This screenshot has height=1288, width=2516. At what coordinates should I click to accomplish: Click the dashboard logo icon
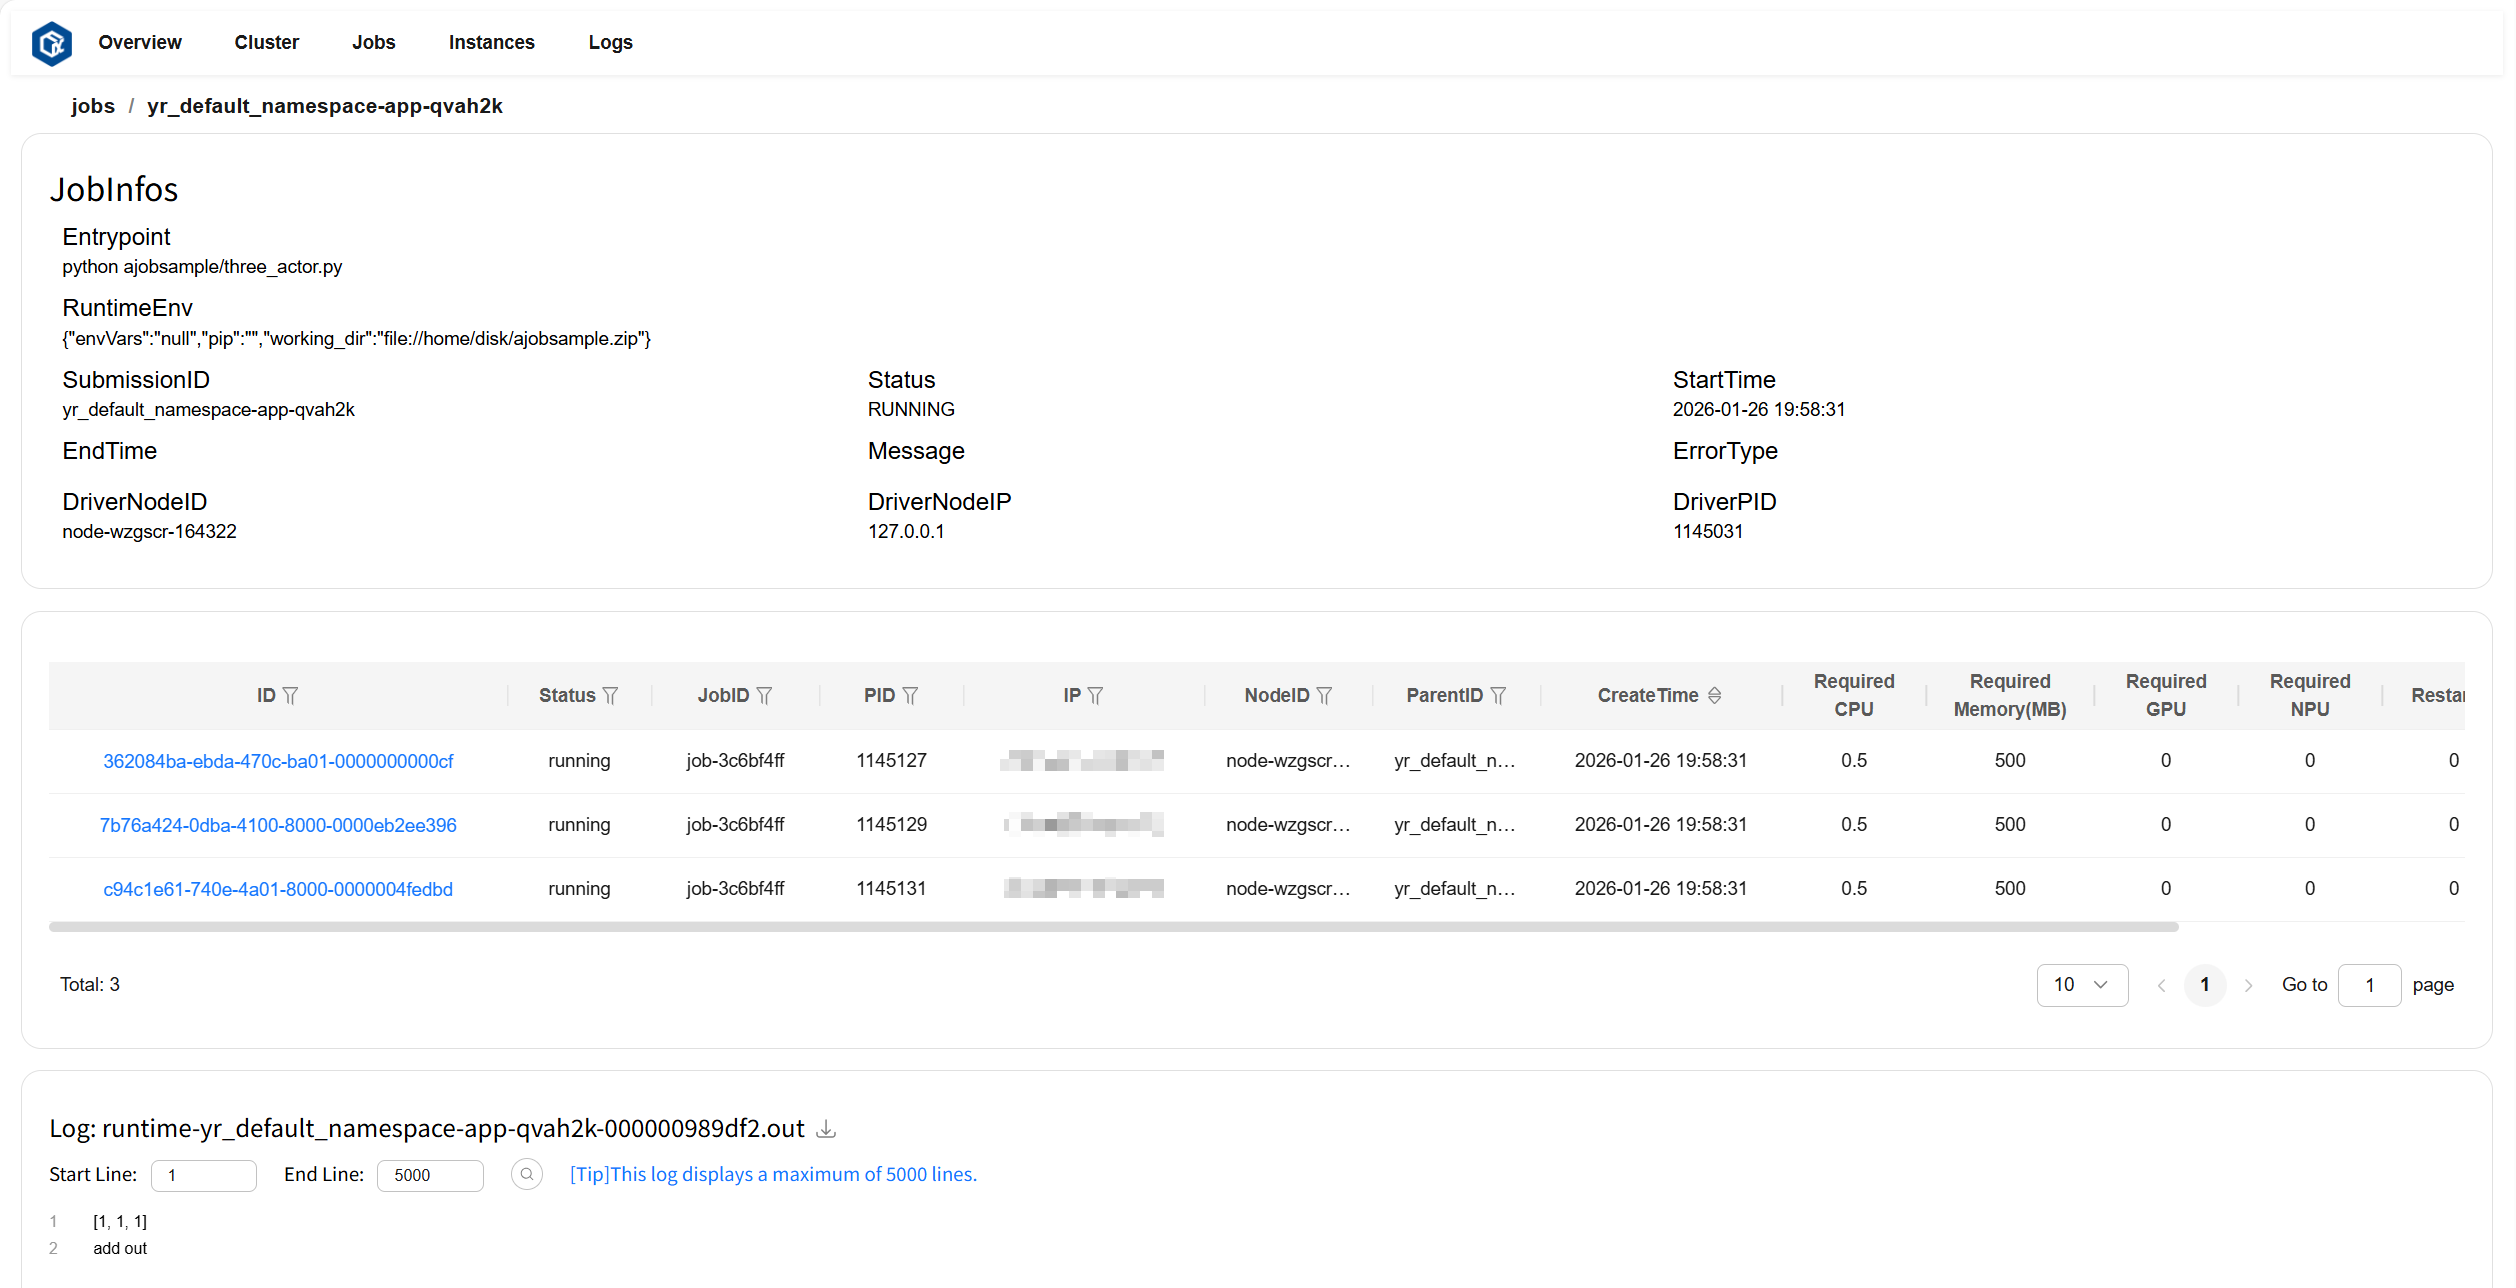click(52, 43)
